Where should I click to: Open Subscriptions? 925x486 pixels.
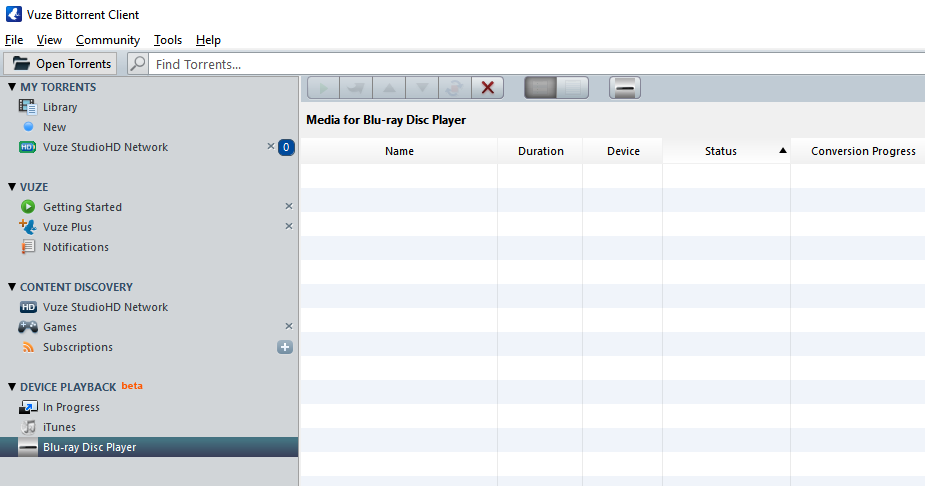tap(78, 347)
